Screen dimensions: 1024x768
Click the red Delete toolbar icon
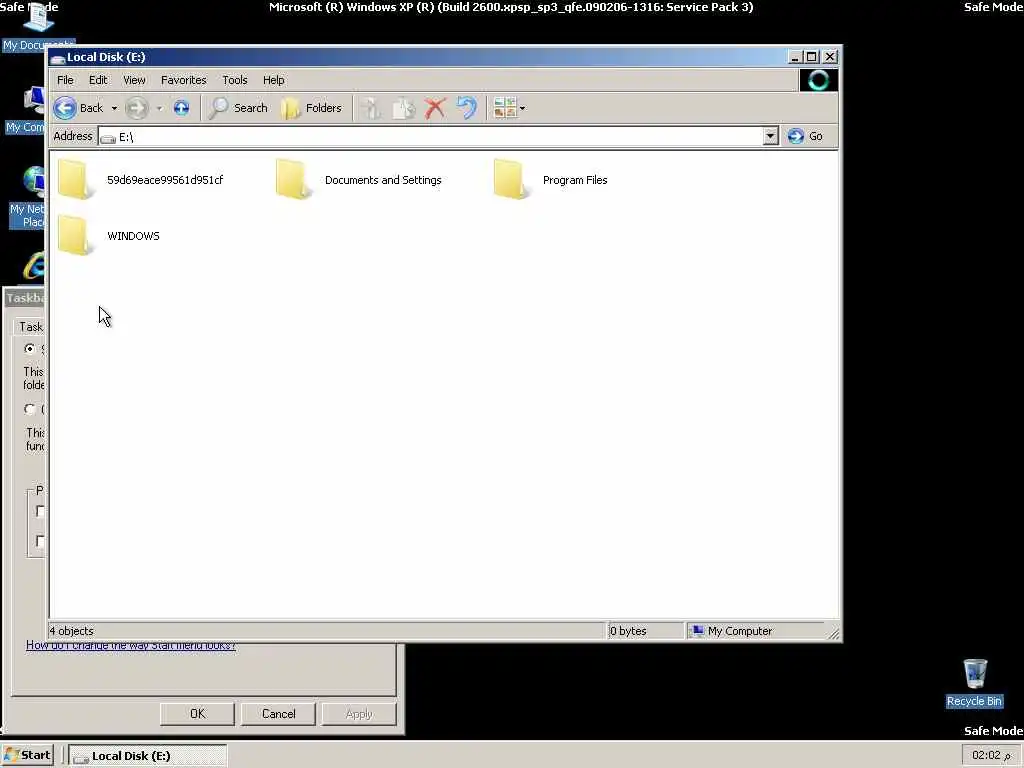tap(435, 108)
